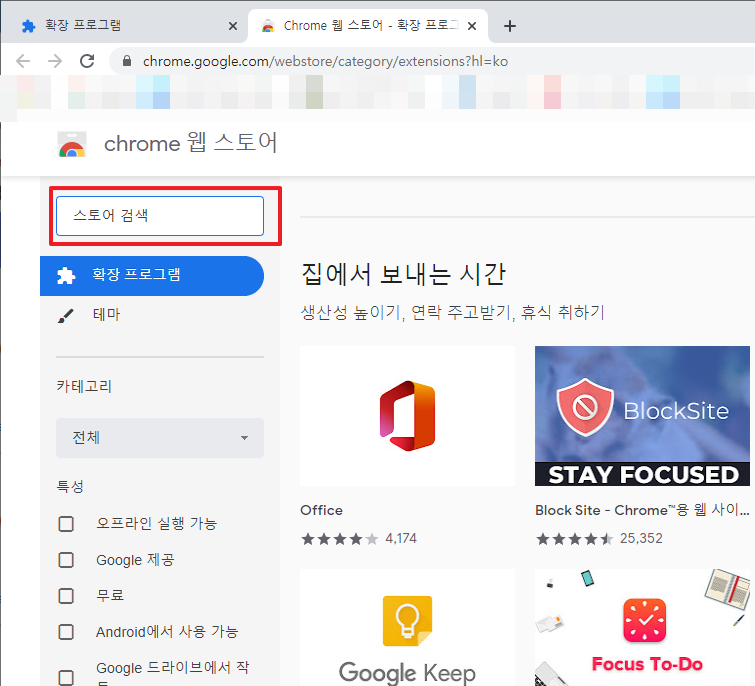Image resolution: width=755 pixels, height=686 pixels.
Task: Close the 확장 프로그램 tab
Action: pyautogui.click(x=233, y=26)
